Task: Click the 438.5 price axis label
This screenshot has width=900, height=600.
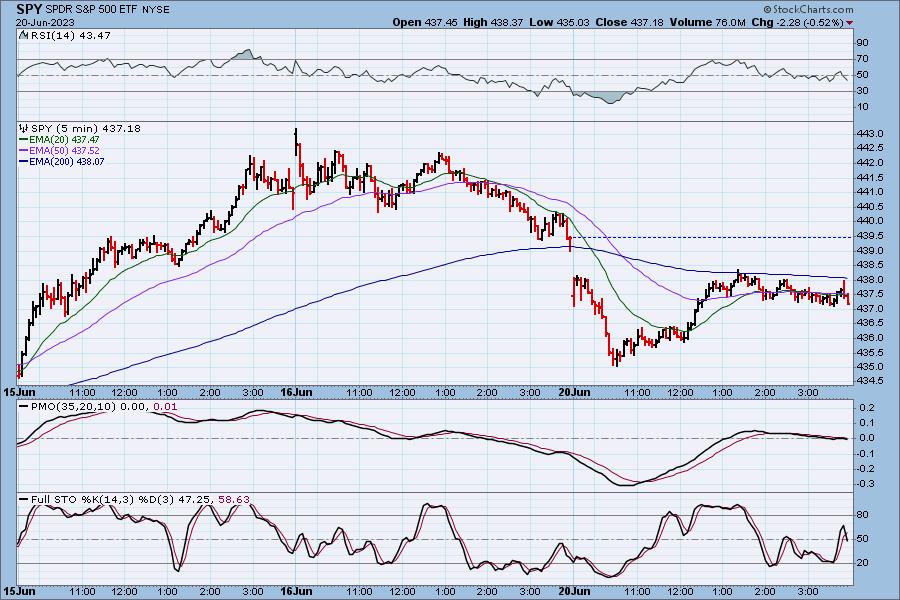Action: [870, 265]
